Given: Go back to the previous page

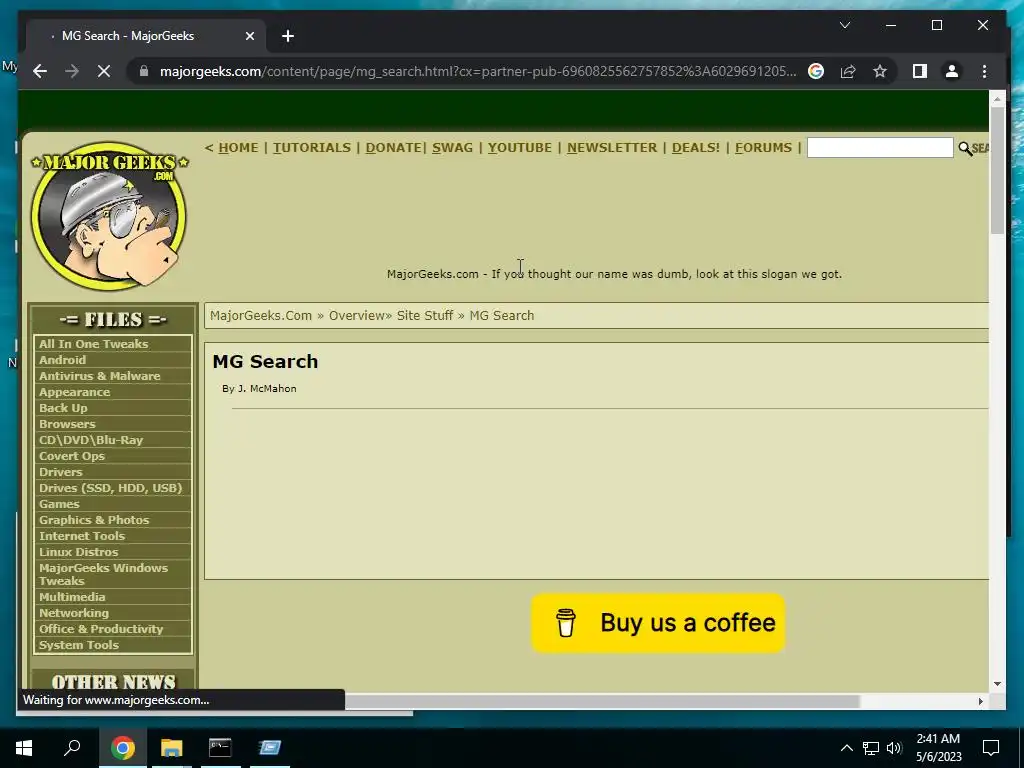Looking at the screenshot, I should click(x=40, y=71).
